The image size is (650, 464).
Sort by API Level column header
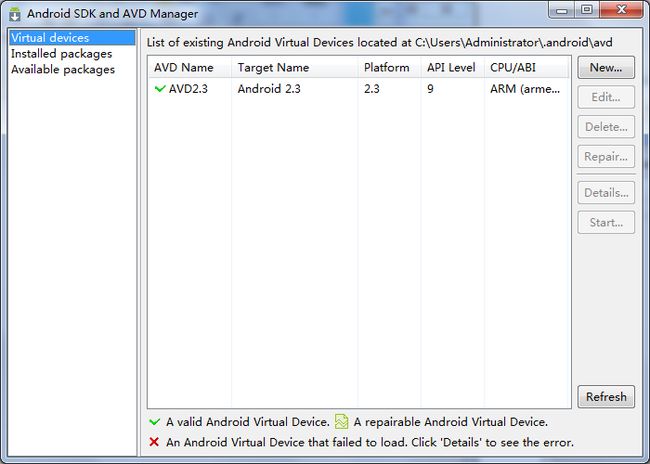[x=453, y=68]
